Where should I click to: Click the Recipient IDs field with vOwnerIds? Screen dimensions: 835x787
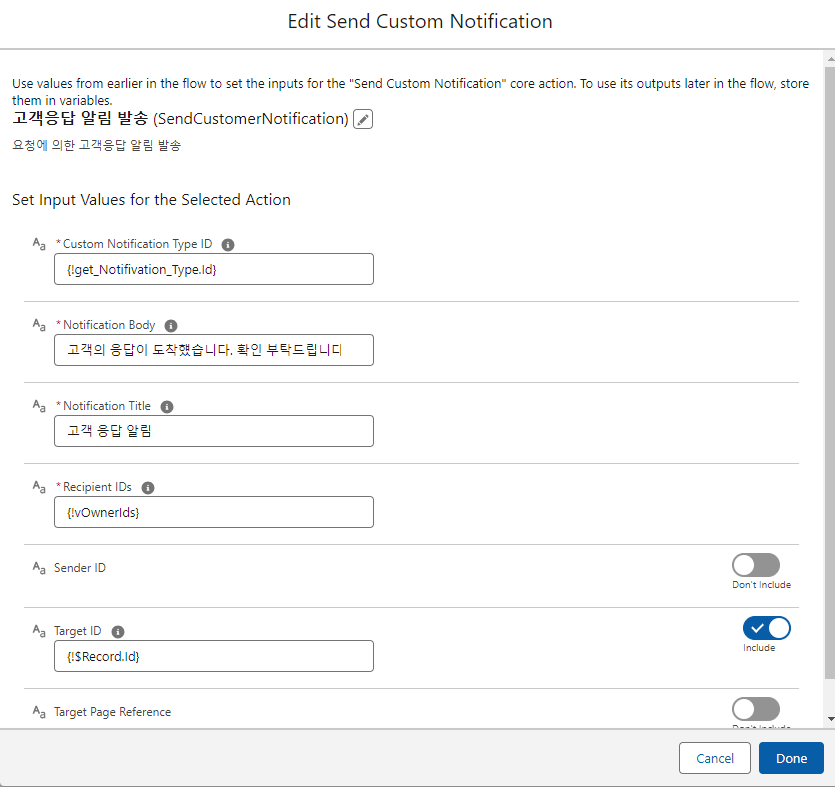tap(214, 512)
